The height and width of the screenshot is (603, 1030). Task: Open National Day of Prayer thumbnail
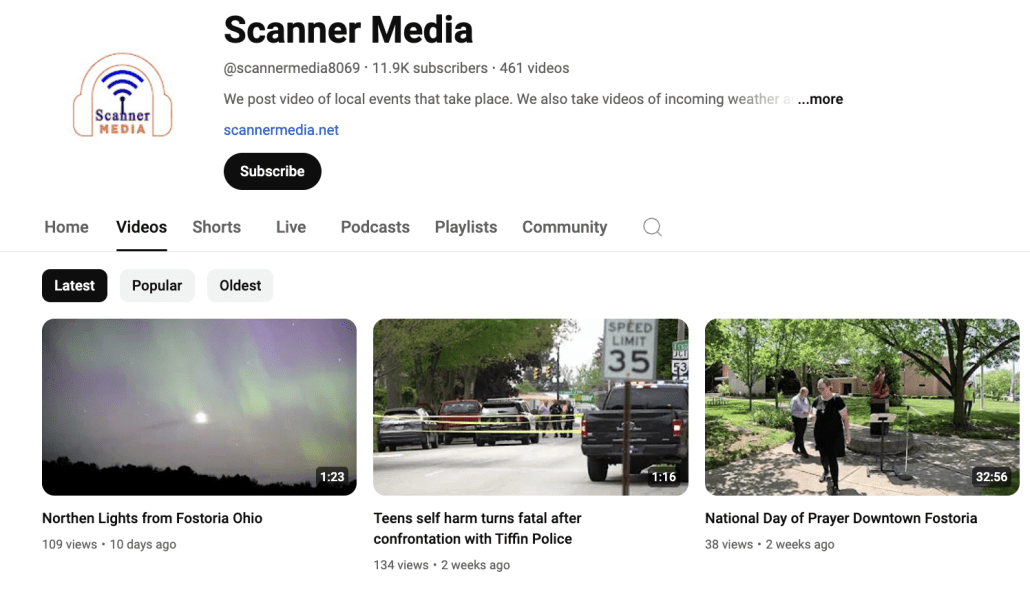coord(862,407)
